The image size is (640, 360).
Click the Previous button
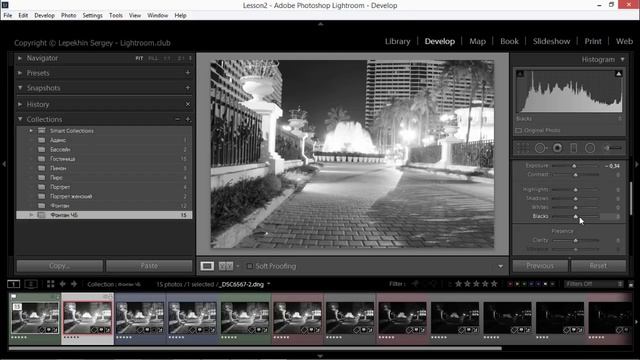(540, 266)
